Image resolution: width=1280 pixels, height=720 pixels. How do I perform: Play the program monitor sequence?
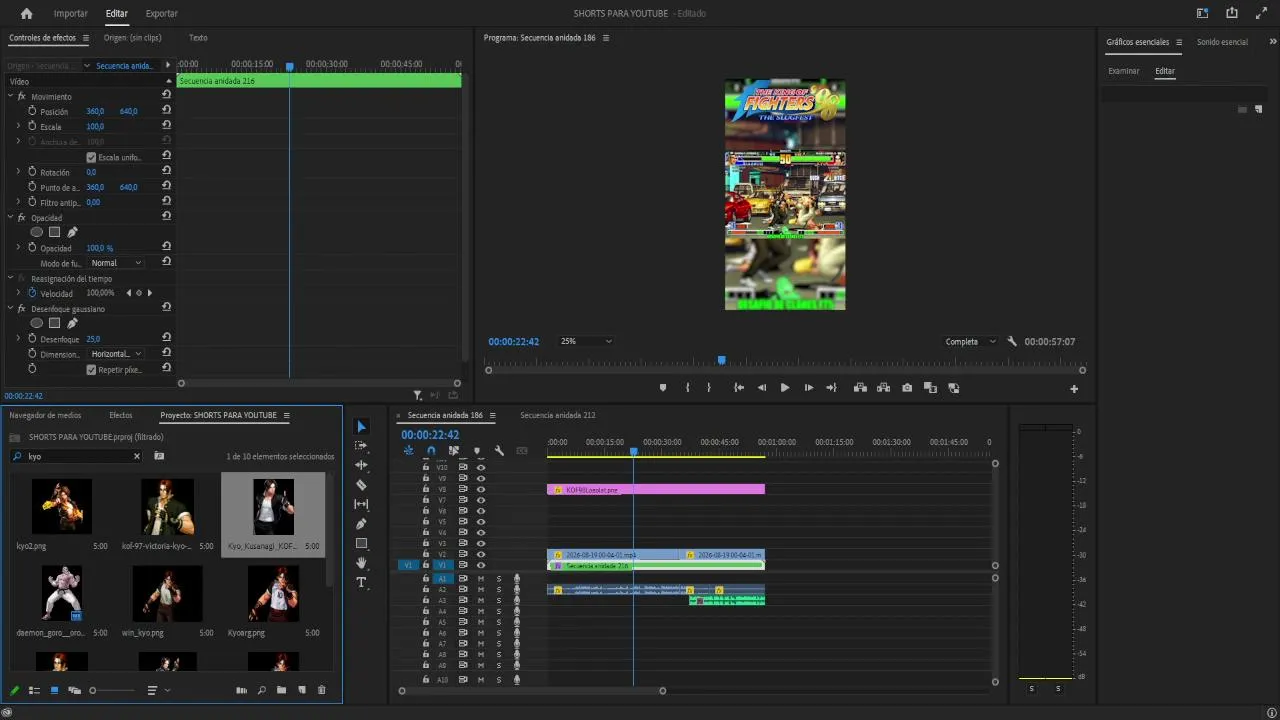pos(785,388)
